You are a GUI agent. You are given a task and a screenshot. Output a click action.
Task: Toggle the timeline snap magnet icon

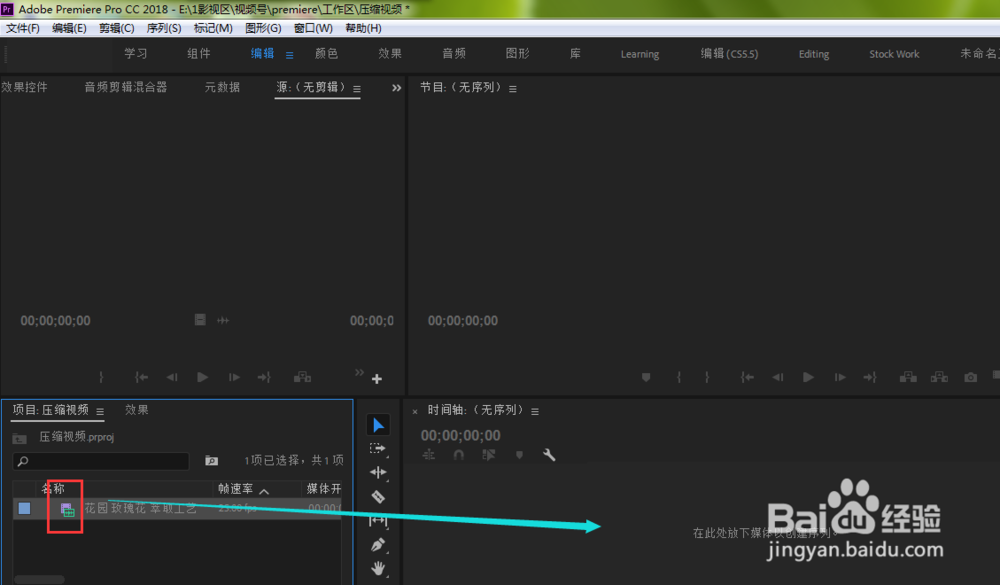click(x=458, y=455)
